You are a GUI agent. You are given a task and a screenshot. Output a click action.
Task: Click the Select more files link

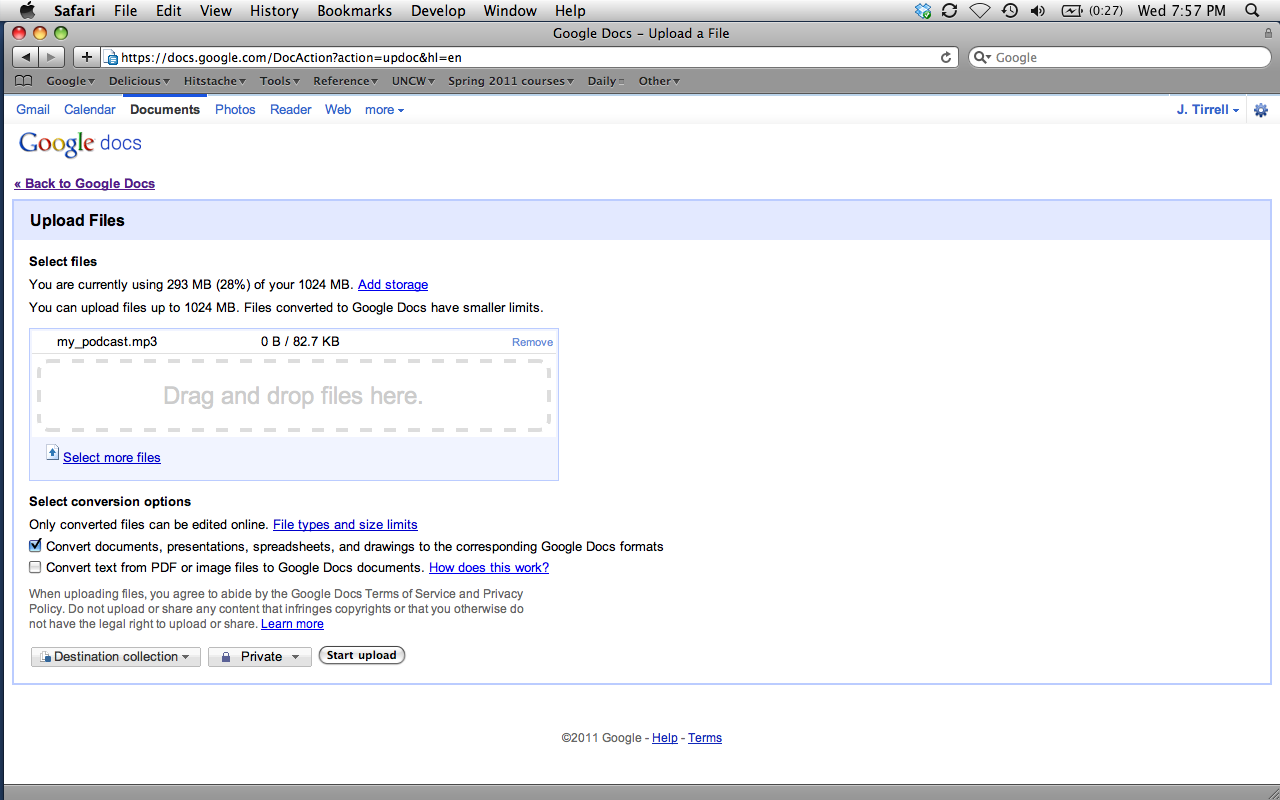click(x=112, y=457)
